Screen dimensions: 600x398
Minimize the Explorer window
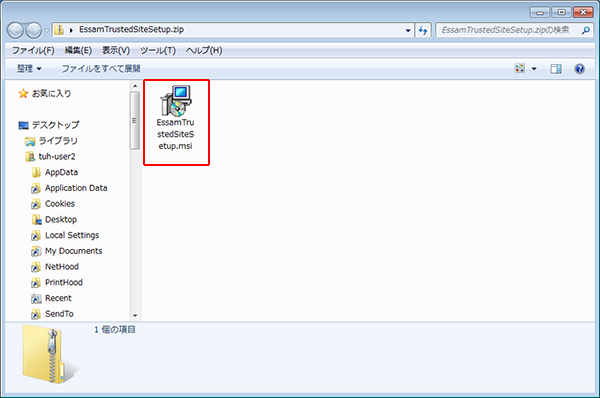click(540, 13)
